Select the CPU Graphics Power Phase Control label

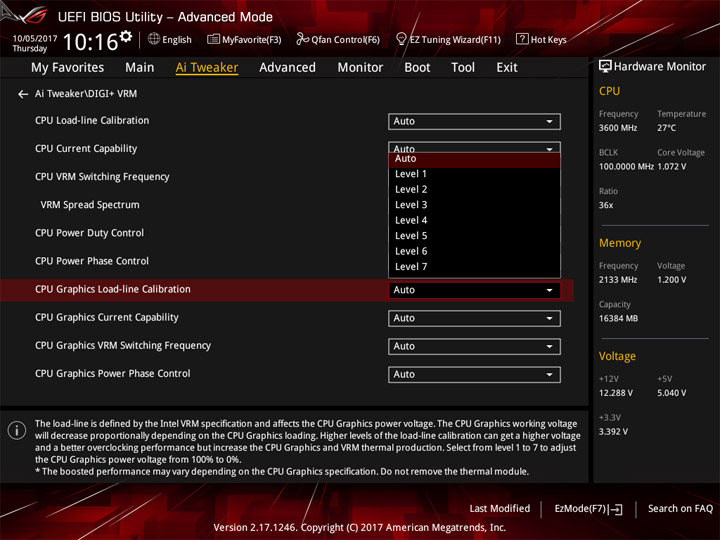tap(112, 373)
